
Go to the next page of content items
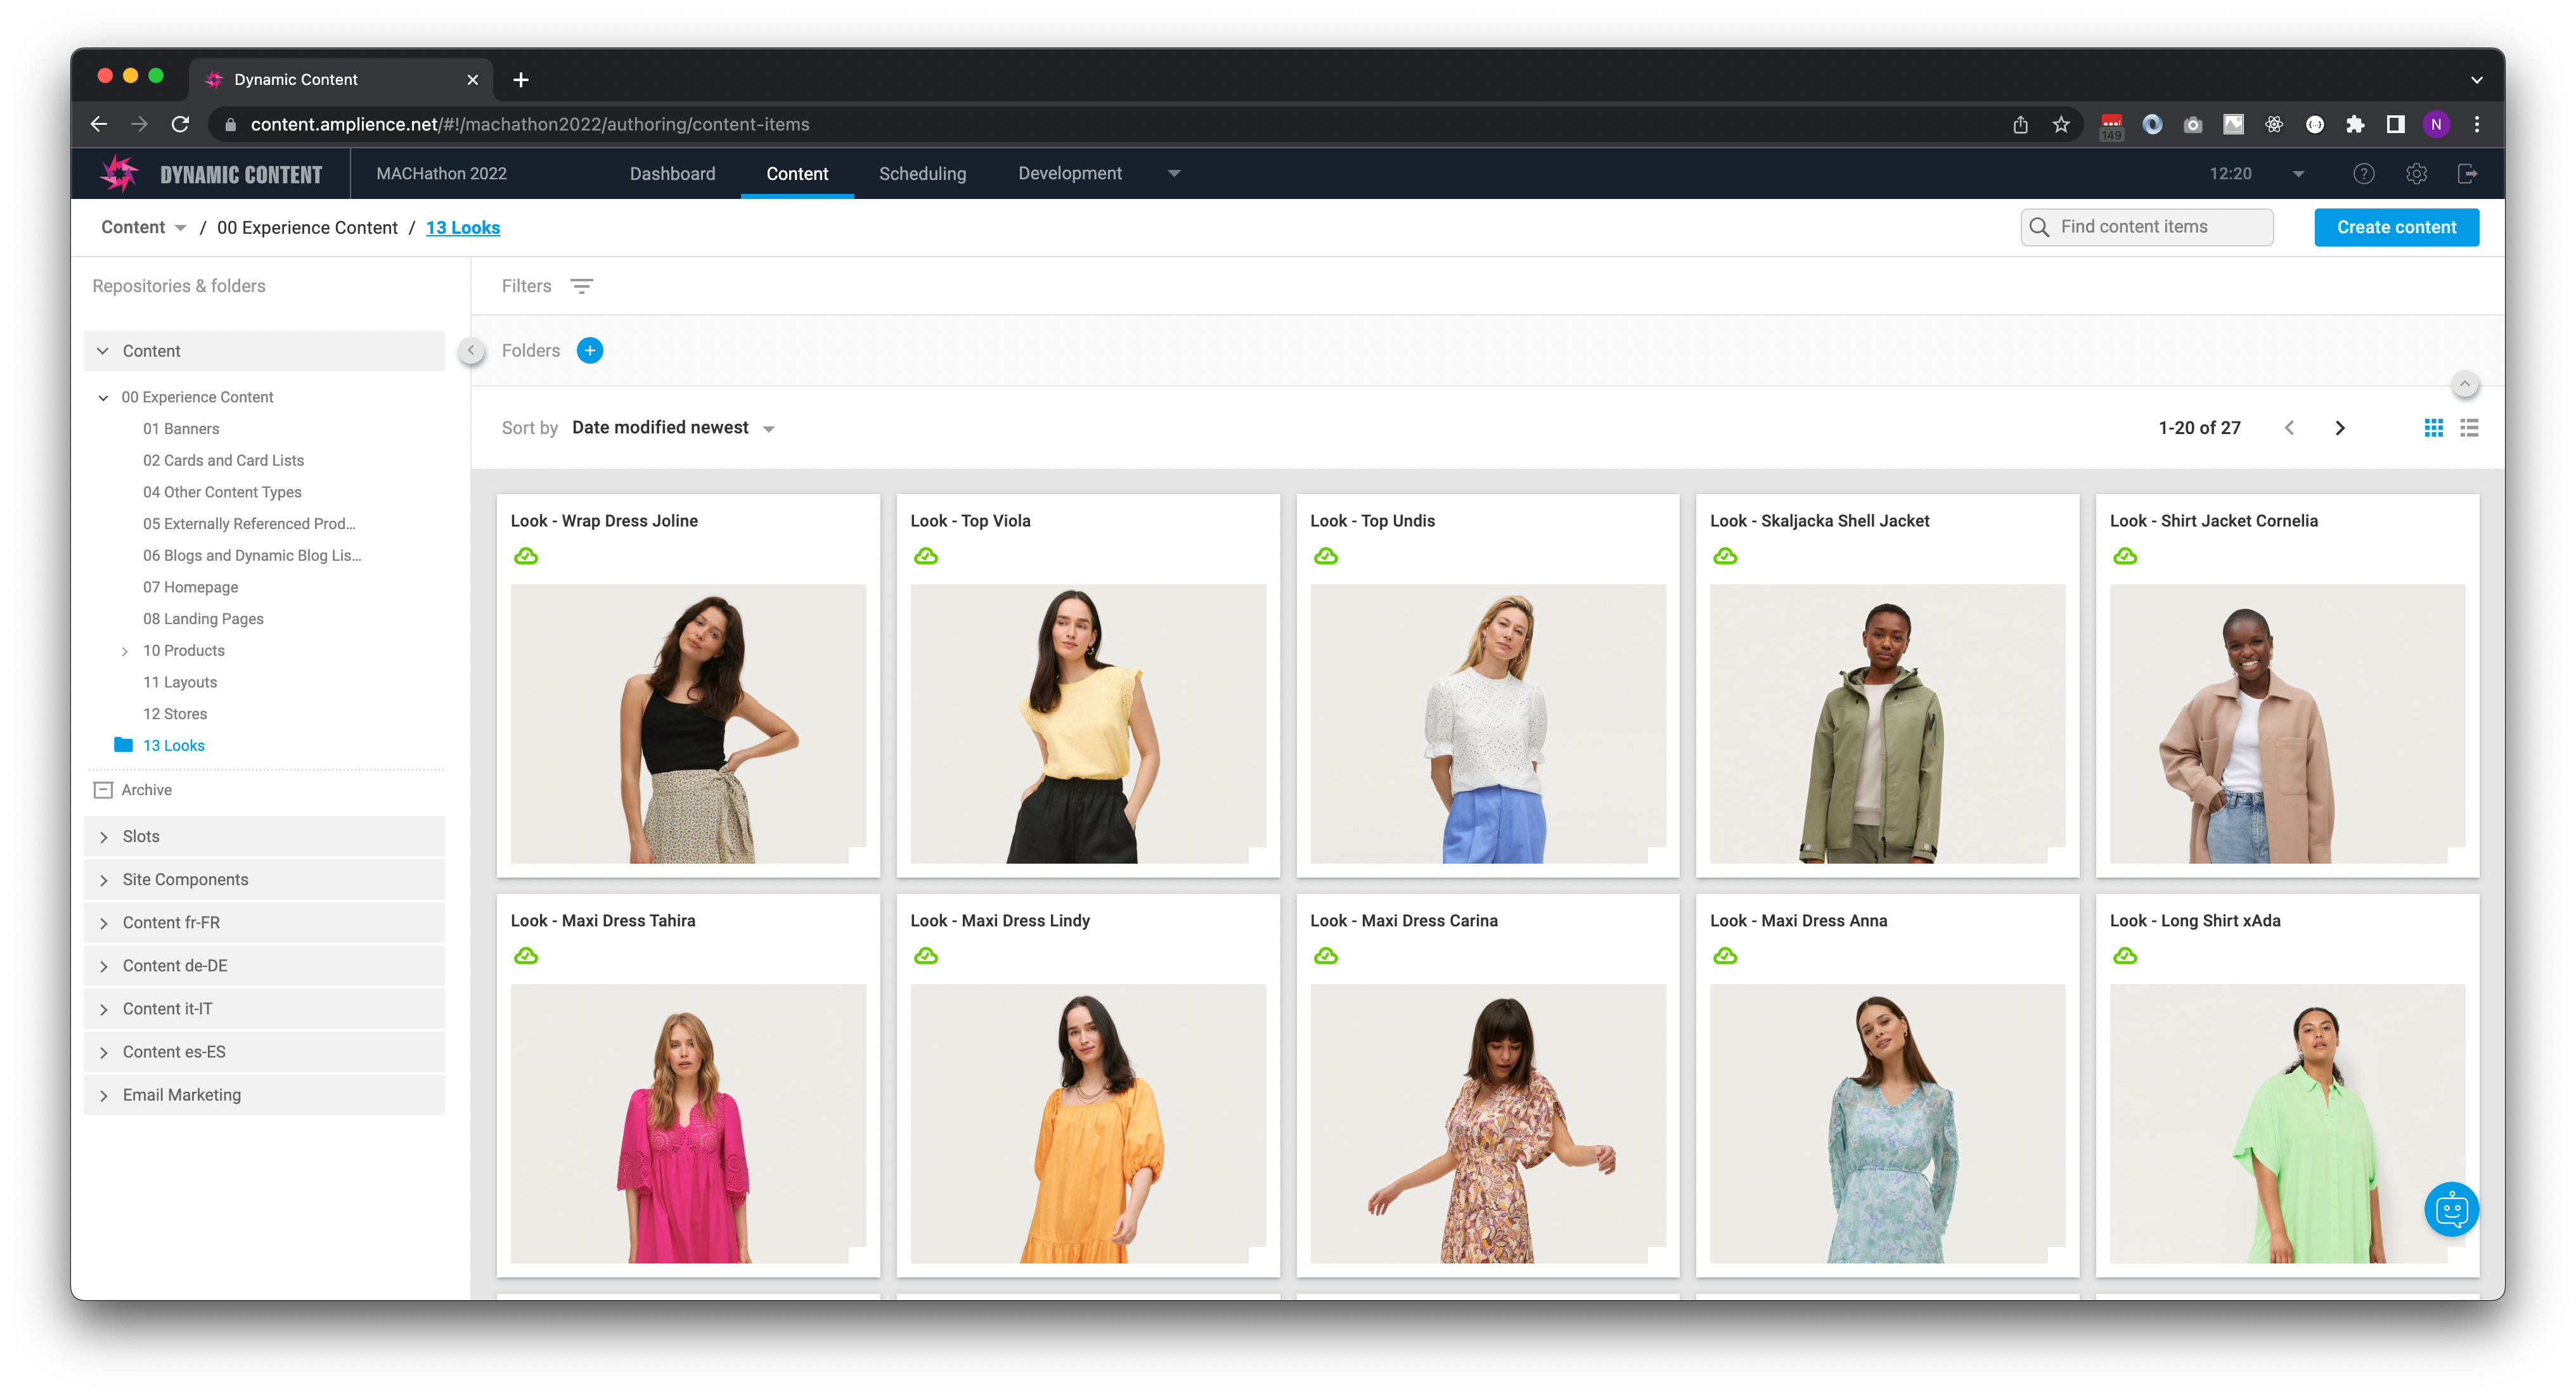[x=2340, y=427]
